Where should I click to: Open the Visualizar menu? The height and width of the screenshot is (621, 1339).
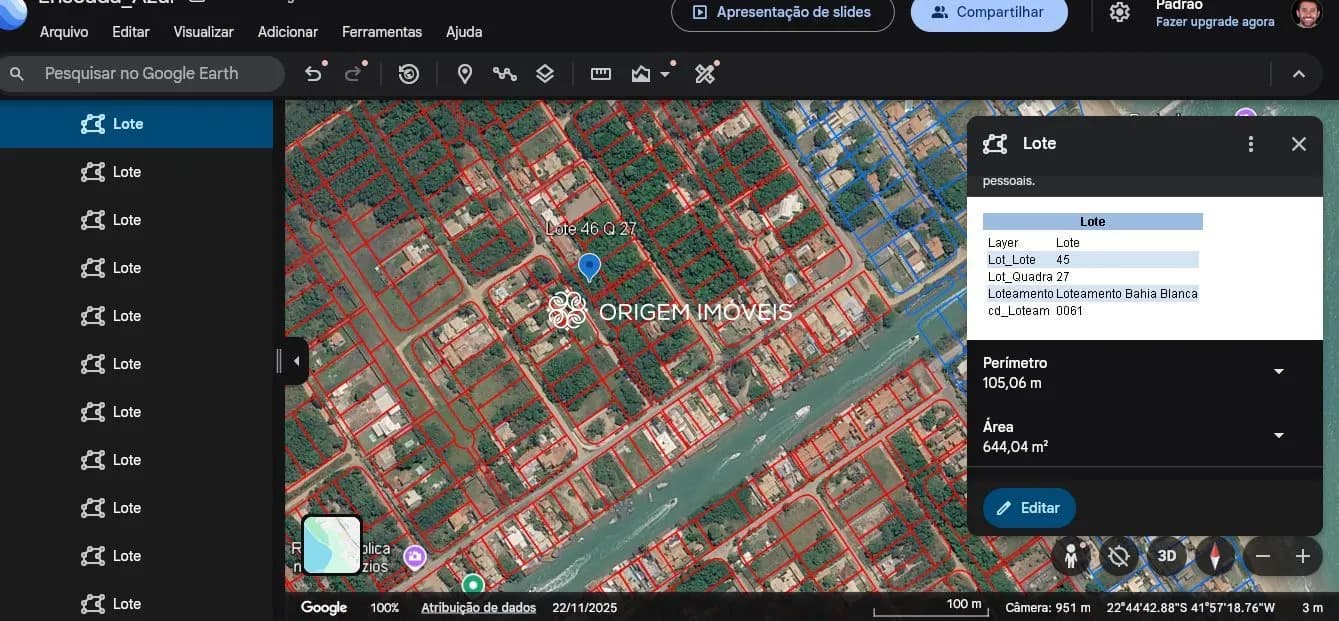204,32
